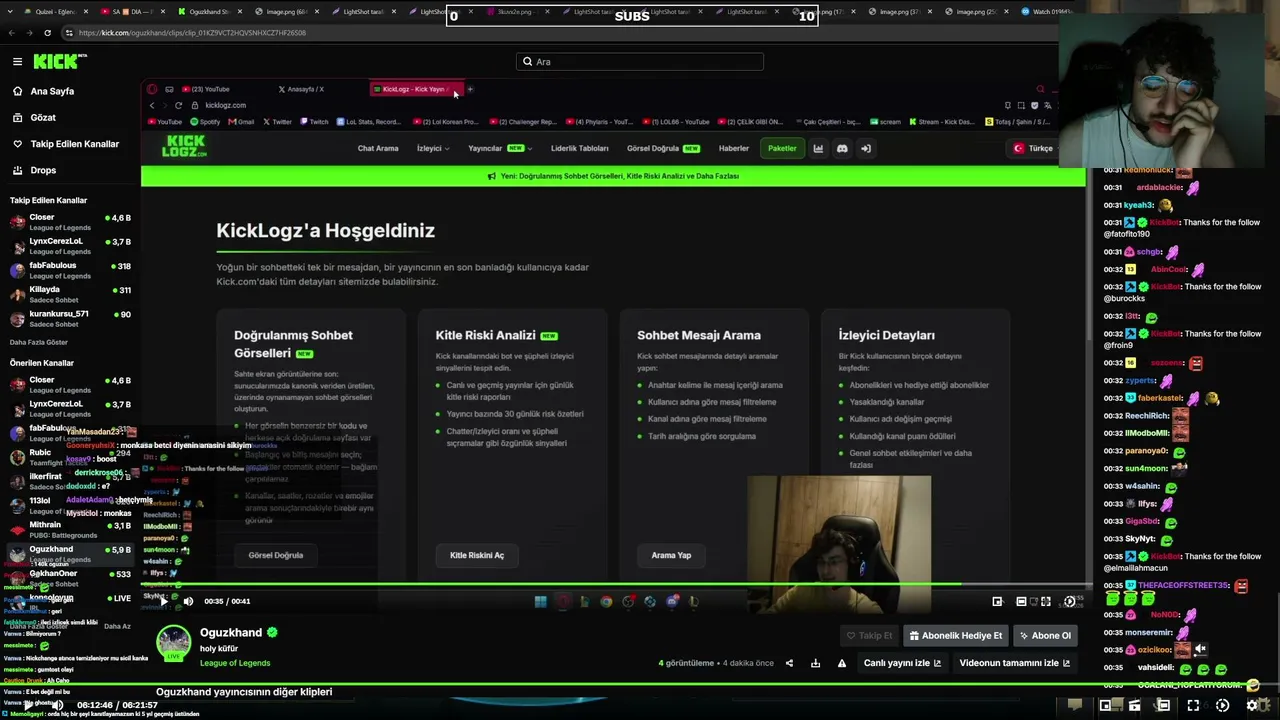Viewport: 1280px width, 720px height.
Task: Click the Arama Yap button
Action: tap(671, 555)
